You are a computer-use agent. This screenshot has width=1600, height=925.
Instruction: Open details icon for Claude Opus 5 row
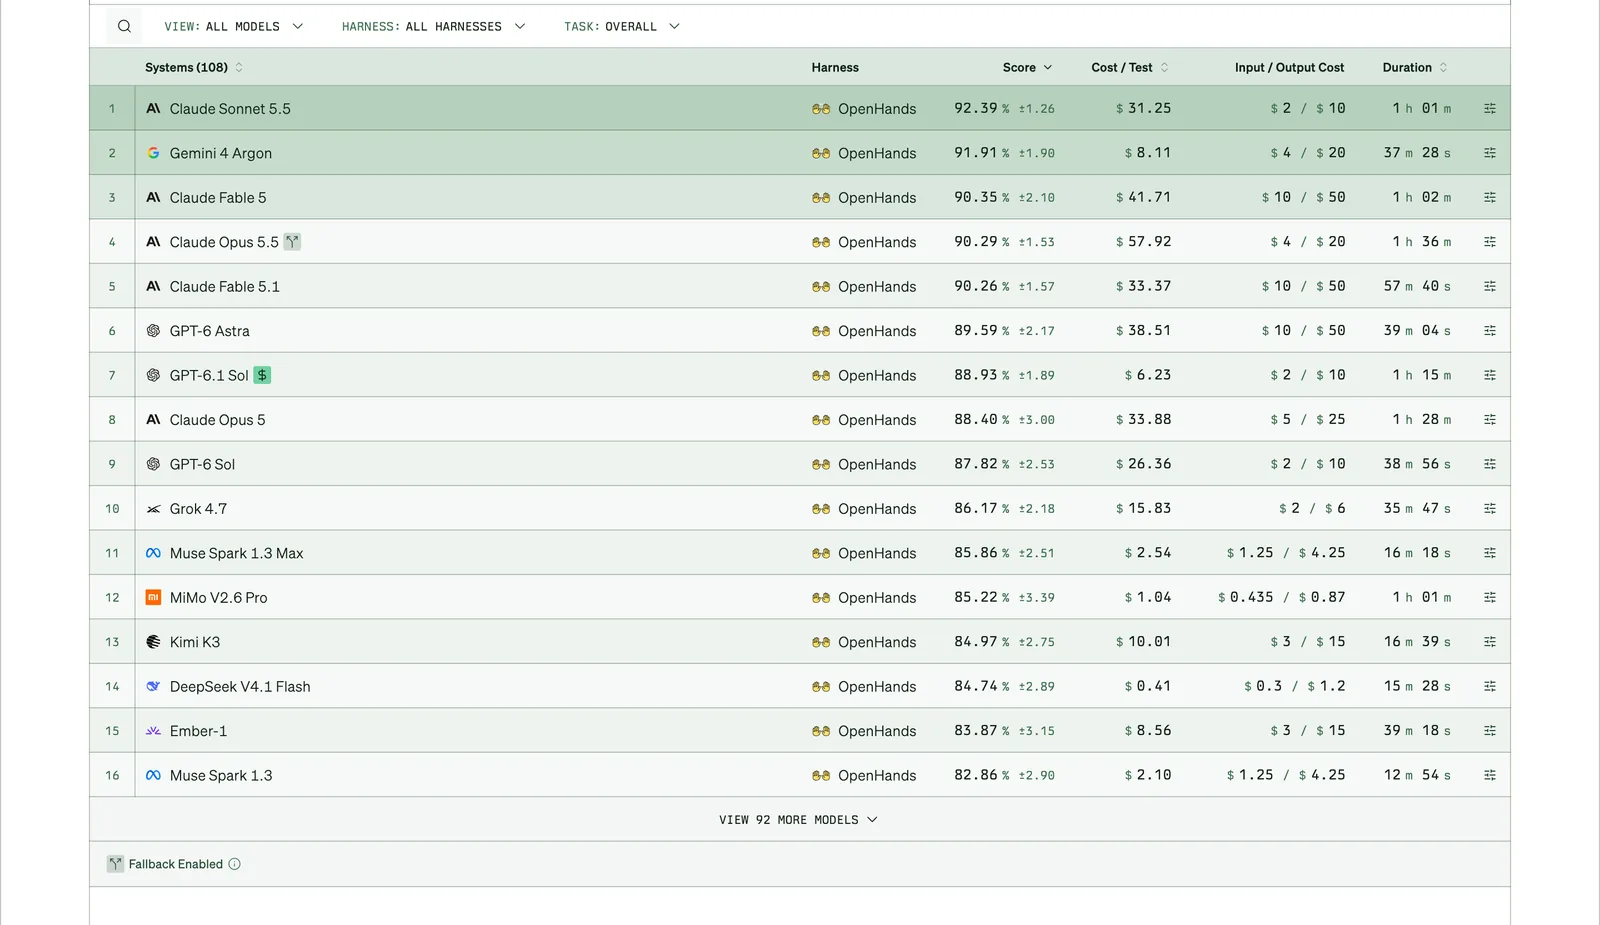point(1490,420)
